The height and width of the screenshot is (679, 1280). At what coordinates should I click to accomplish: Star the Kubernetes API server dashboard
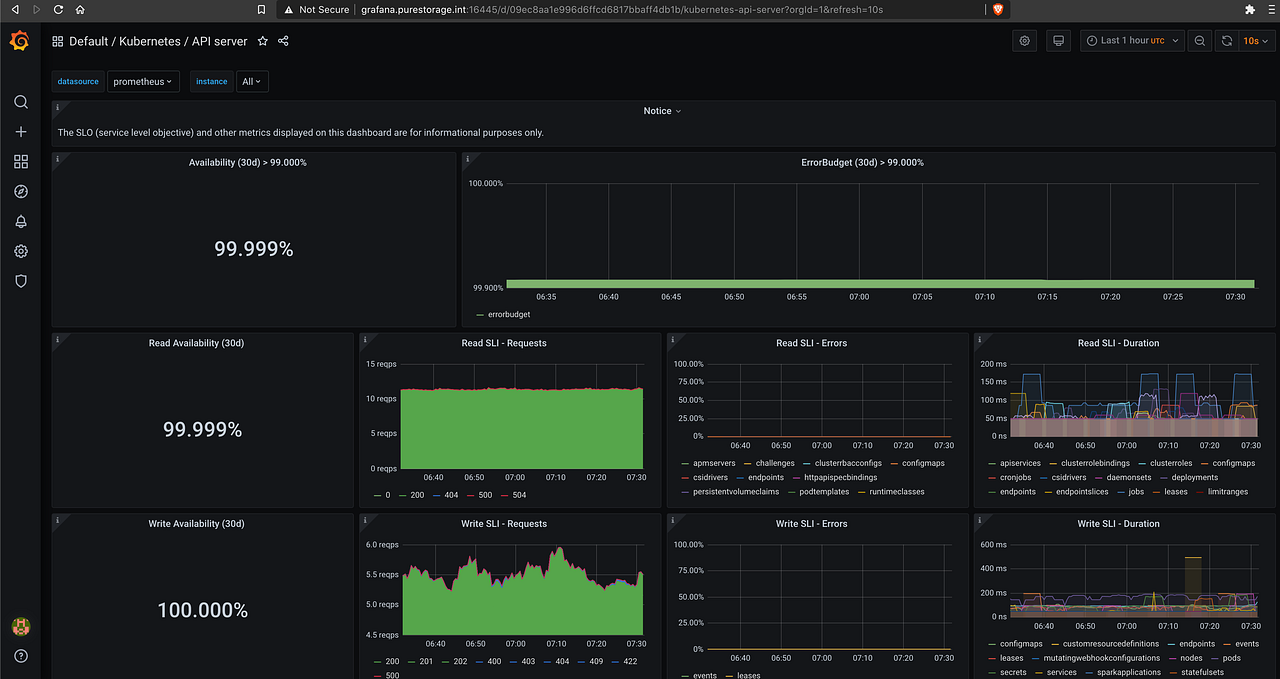tap(262, 42)
